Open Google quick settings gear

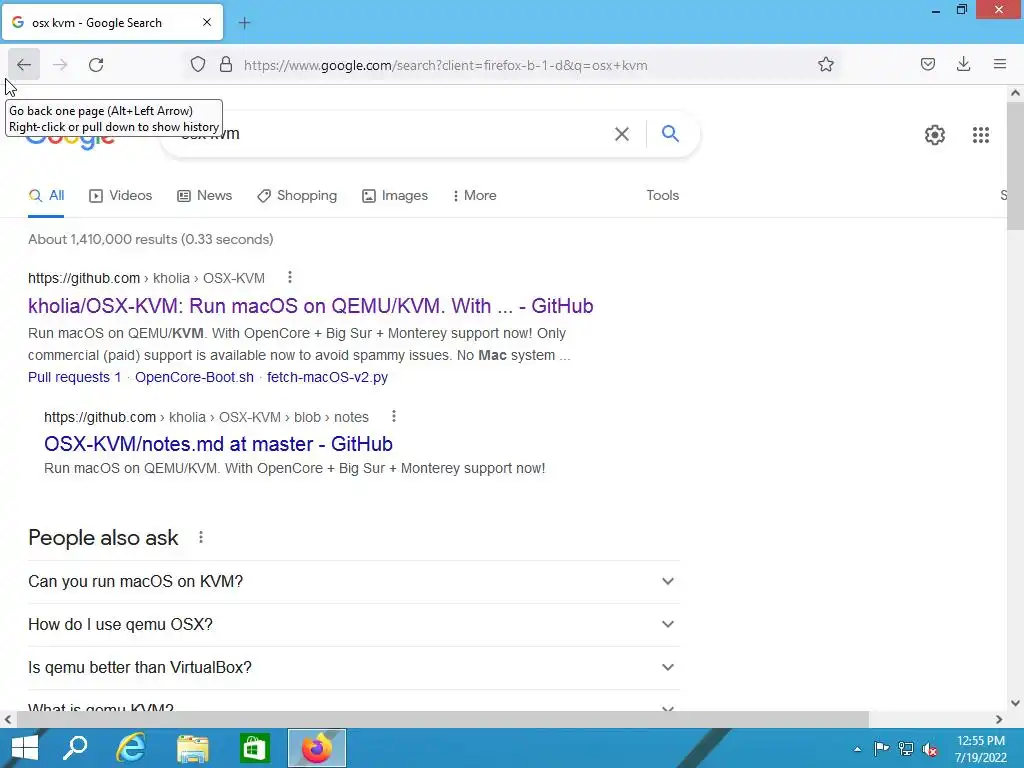tap(935, 135)
